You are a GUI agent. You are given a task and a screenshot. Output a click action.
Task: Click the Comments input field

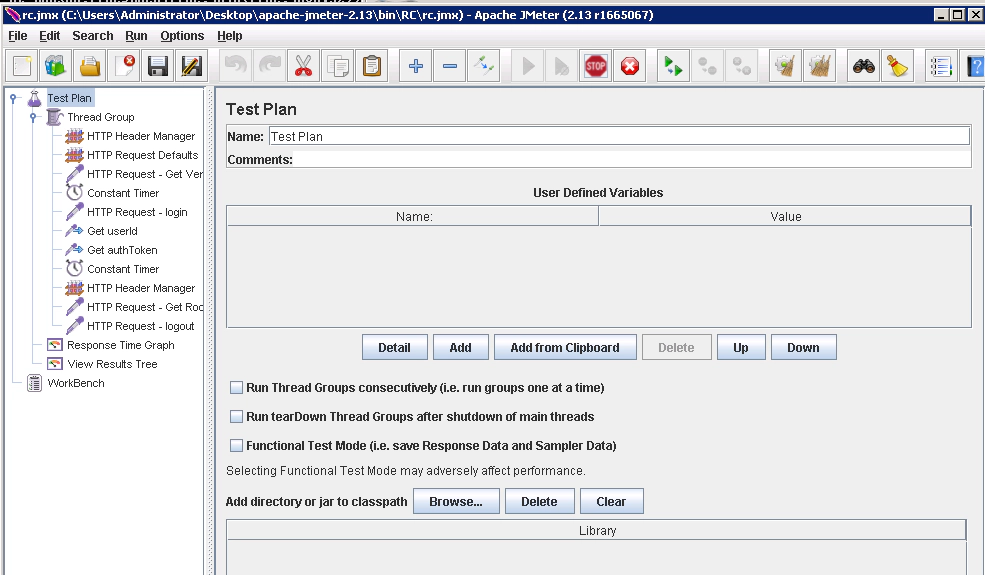pyautogui.click(x=631, y=160)
